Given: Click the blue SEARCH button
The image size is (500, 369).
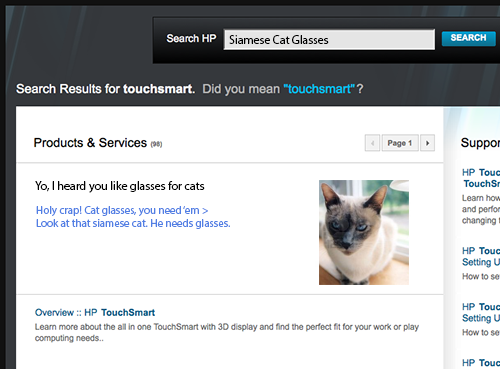Looking at the screenshot, I should [x=469, y=38].
